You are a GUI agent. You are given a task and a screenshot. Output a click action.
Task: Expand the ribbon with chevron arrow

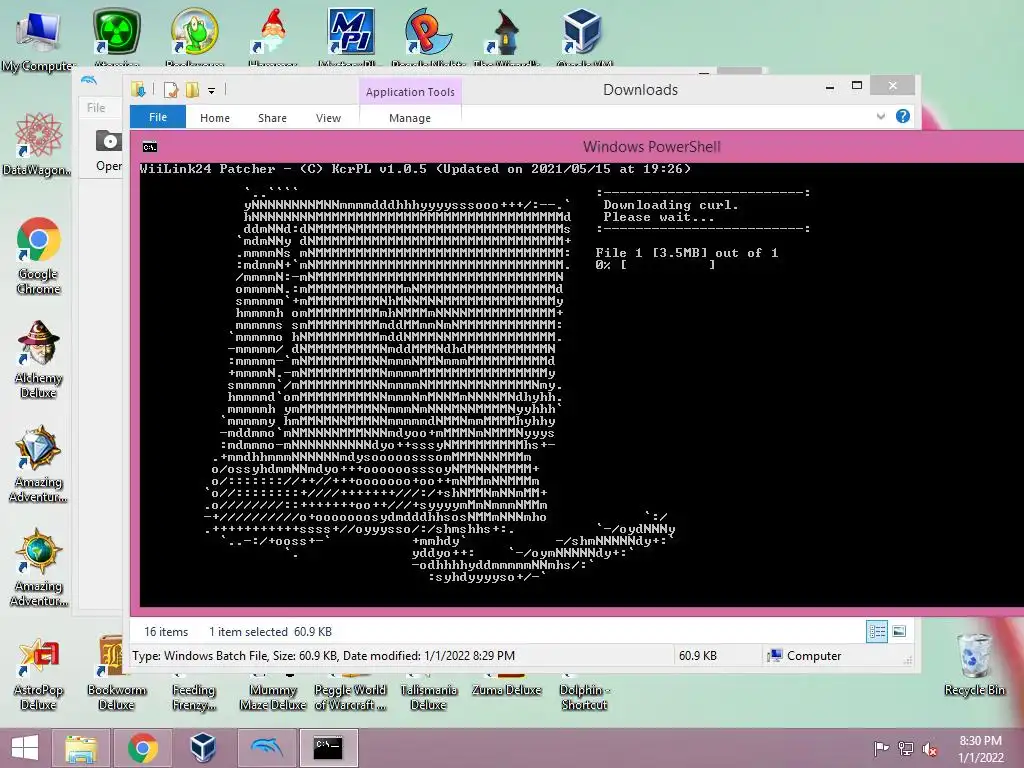[x=881, y=116]
